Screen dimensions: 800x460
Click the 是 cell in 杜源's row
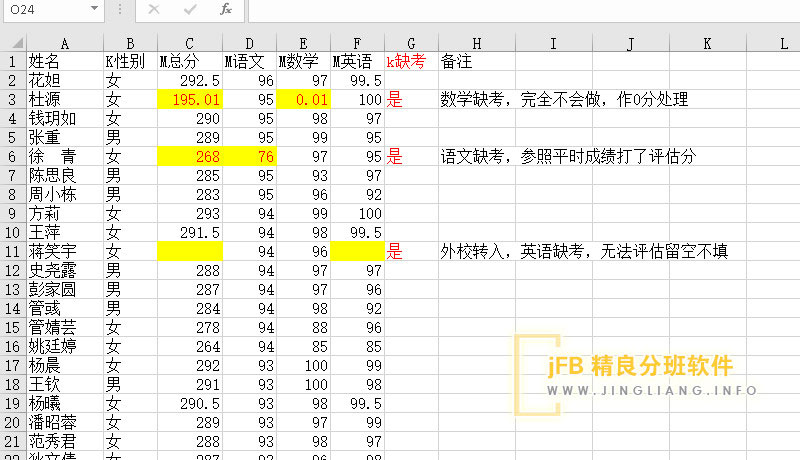[411, 99]
